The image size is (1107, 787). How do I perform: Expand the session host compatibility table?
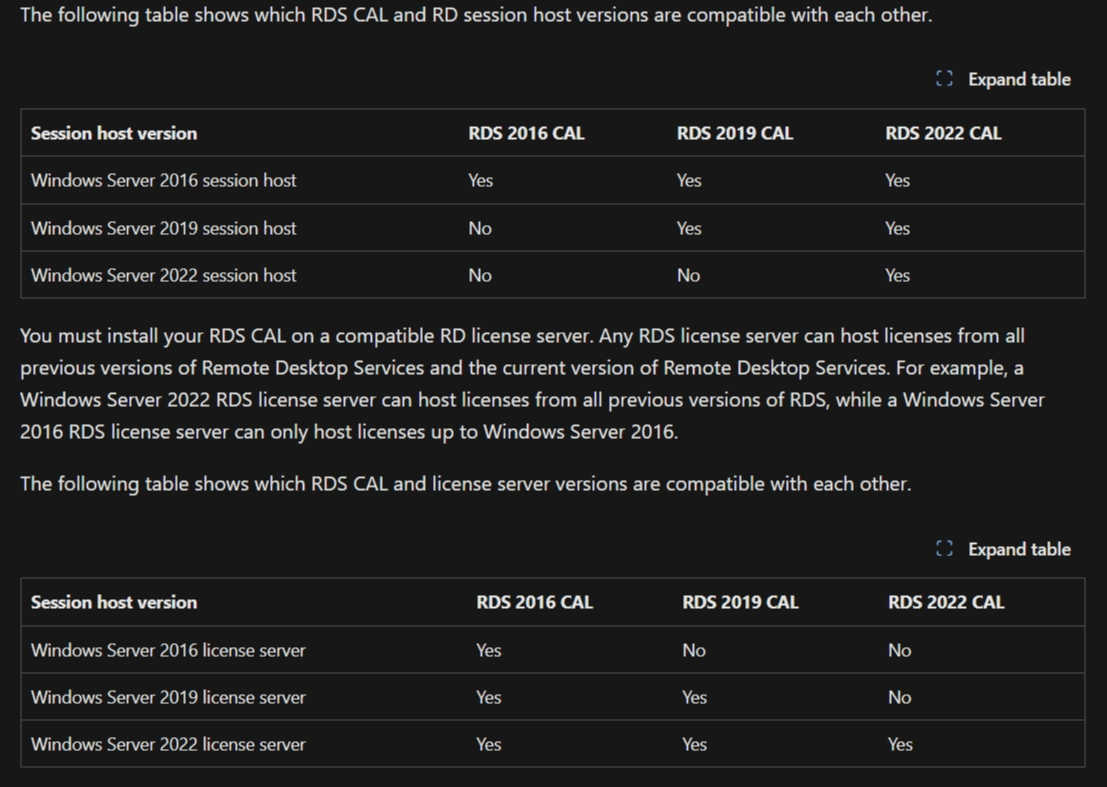tap(1003, 79)
